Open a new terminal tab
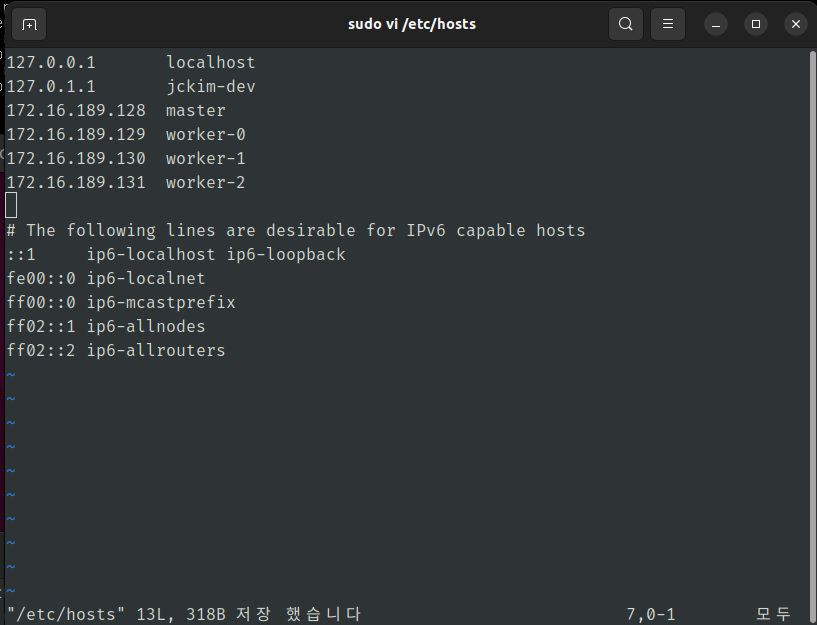The height and width of the screenshot is (625, 817). click(x=29, y=24)
